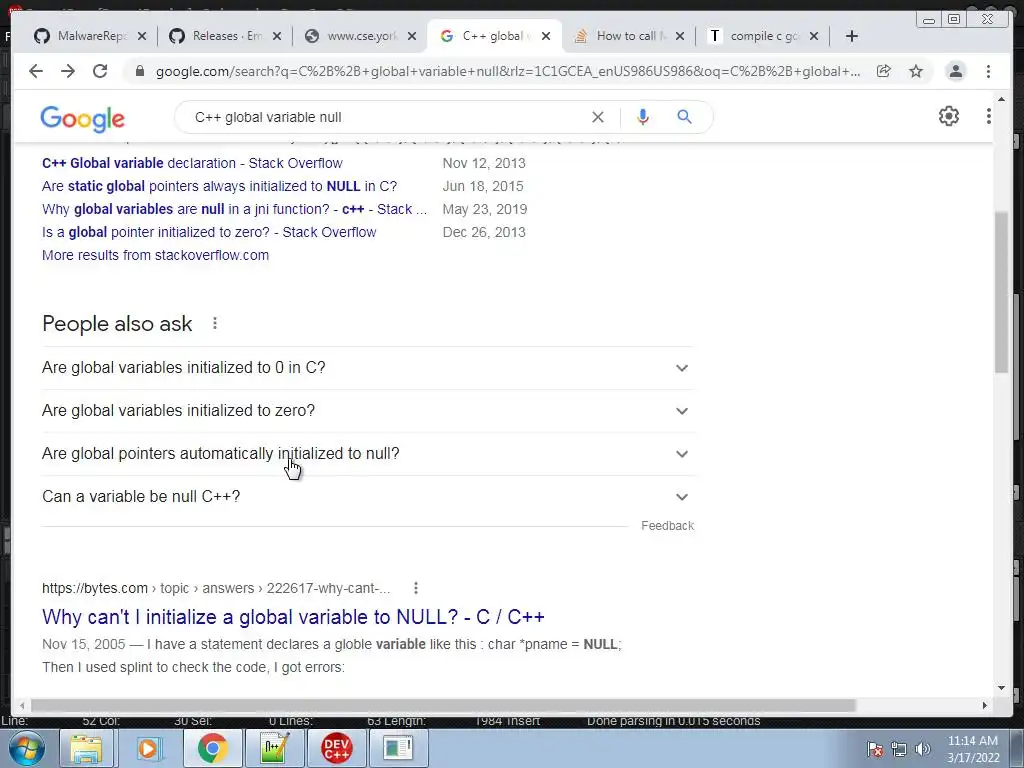
Task: Expand 'Are global variables initialized to zero?'
Action: tap(367, 411)
